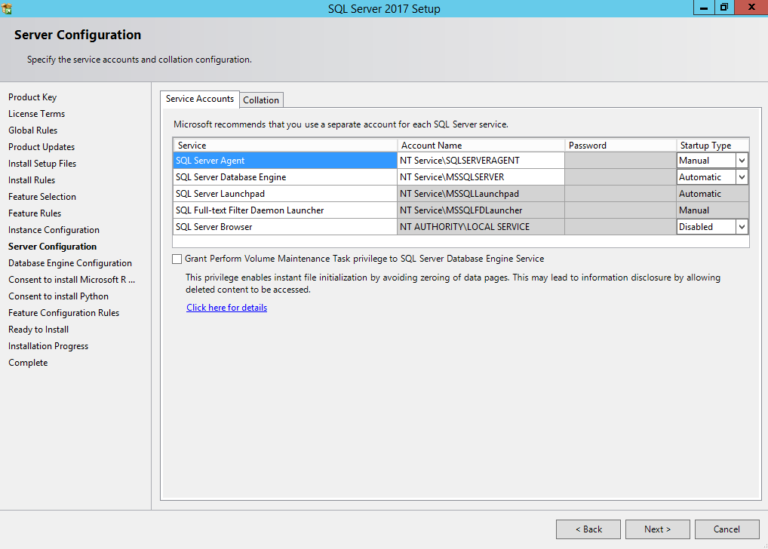Click the Startup Type column header
The image size is (768, 549).
tap(713, 145)
